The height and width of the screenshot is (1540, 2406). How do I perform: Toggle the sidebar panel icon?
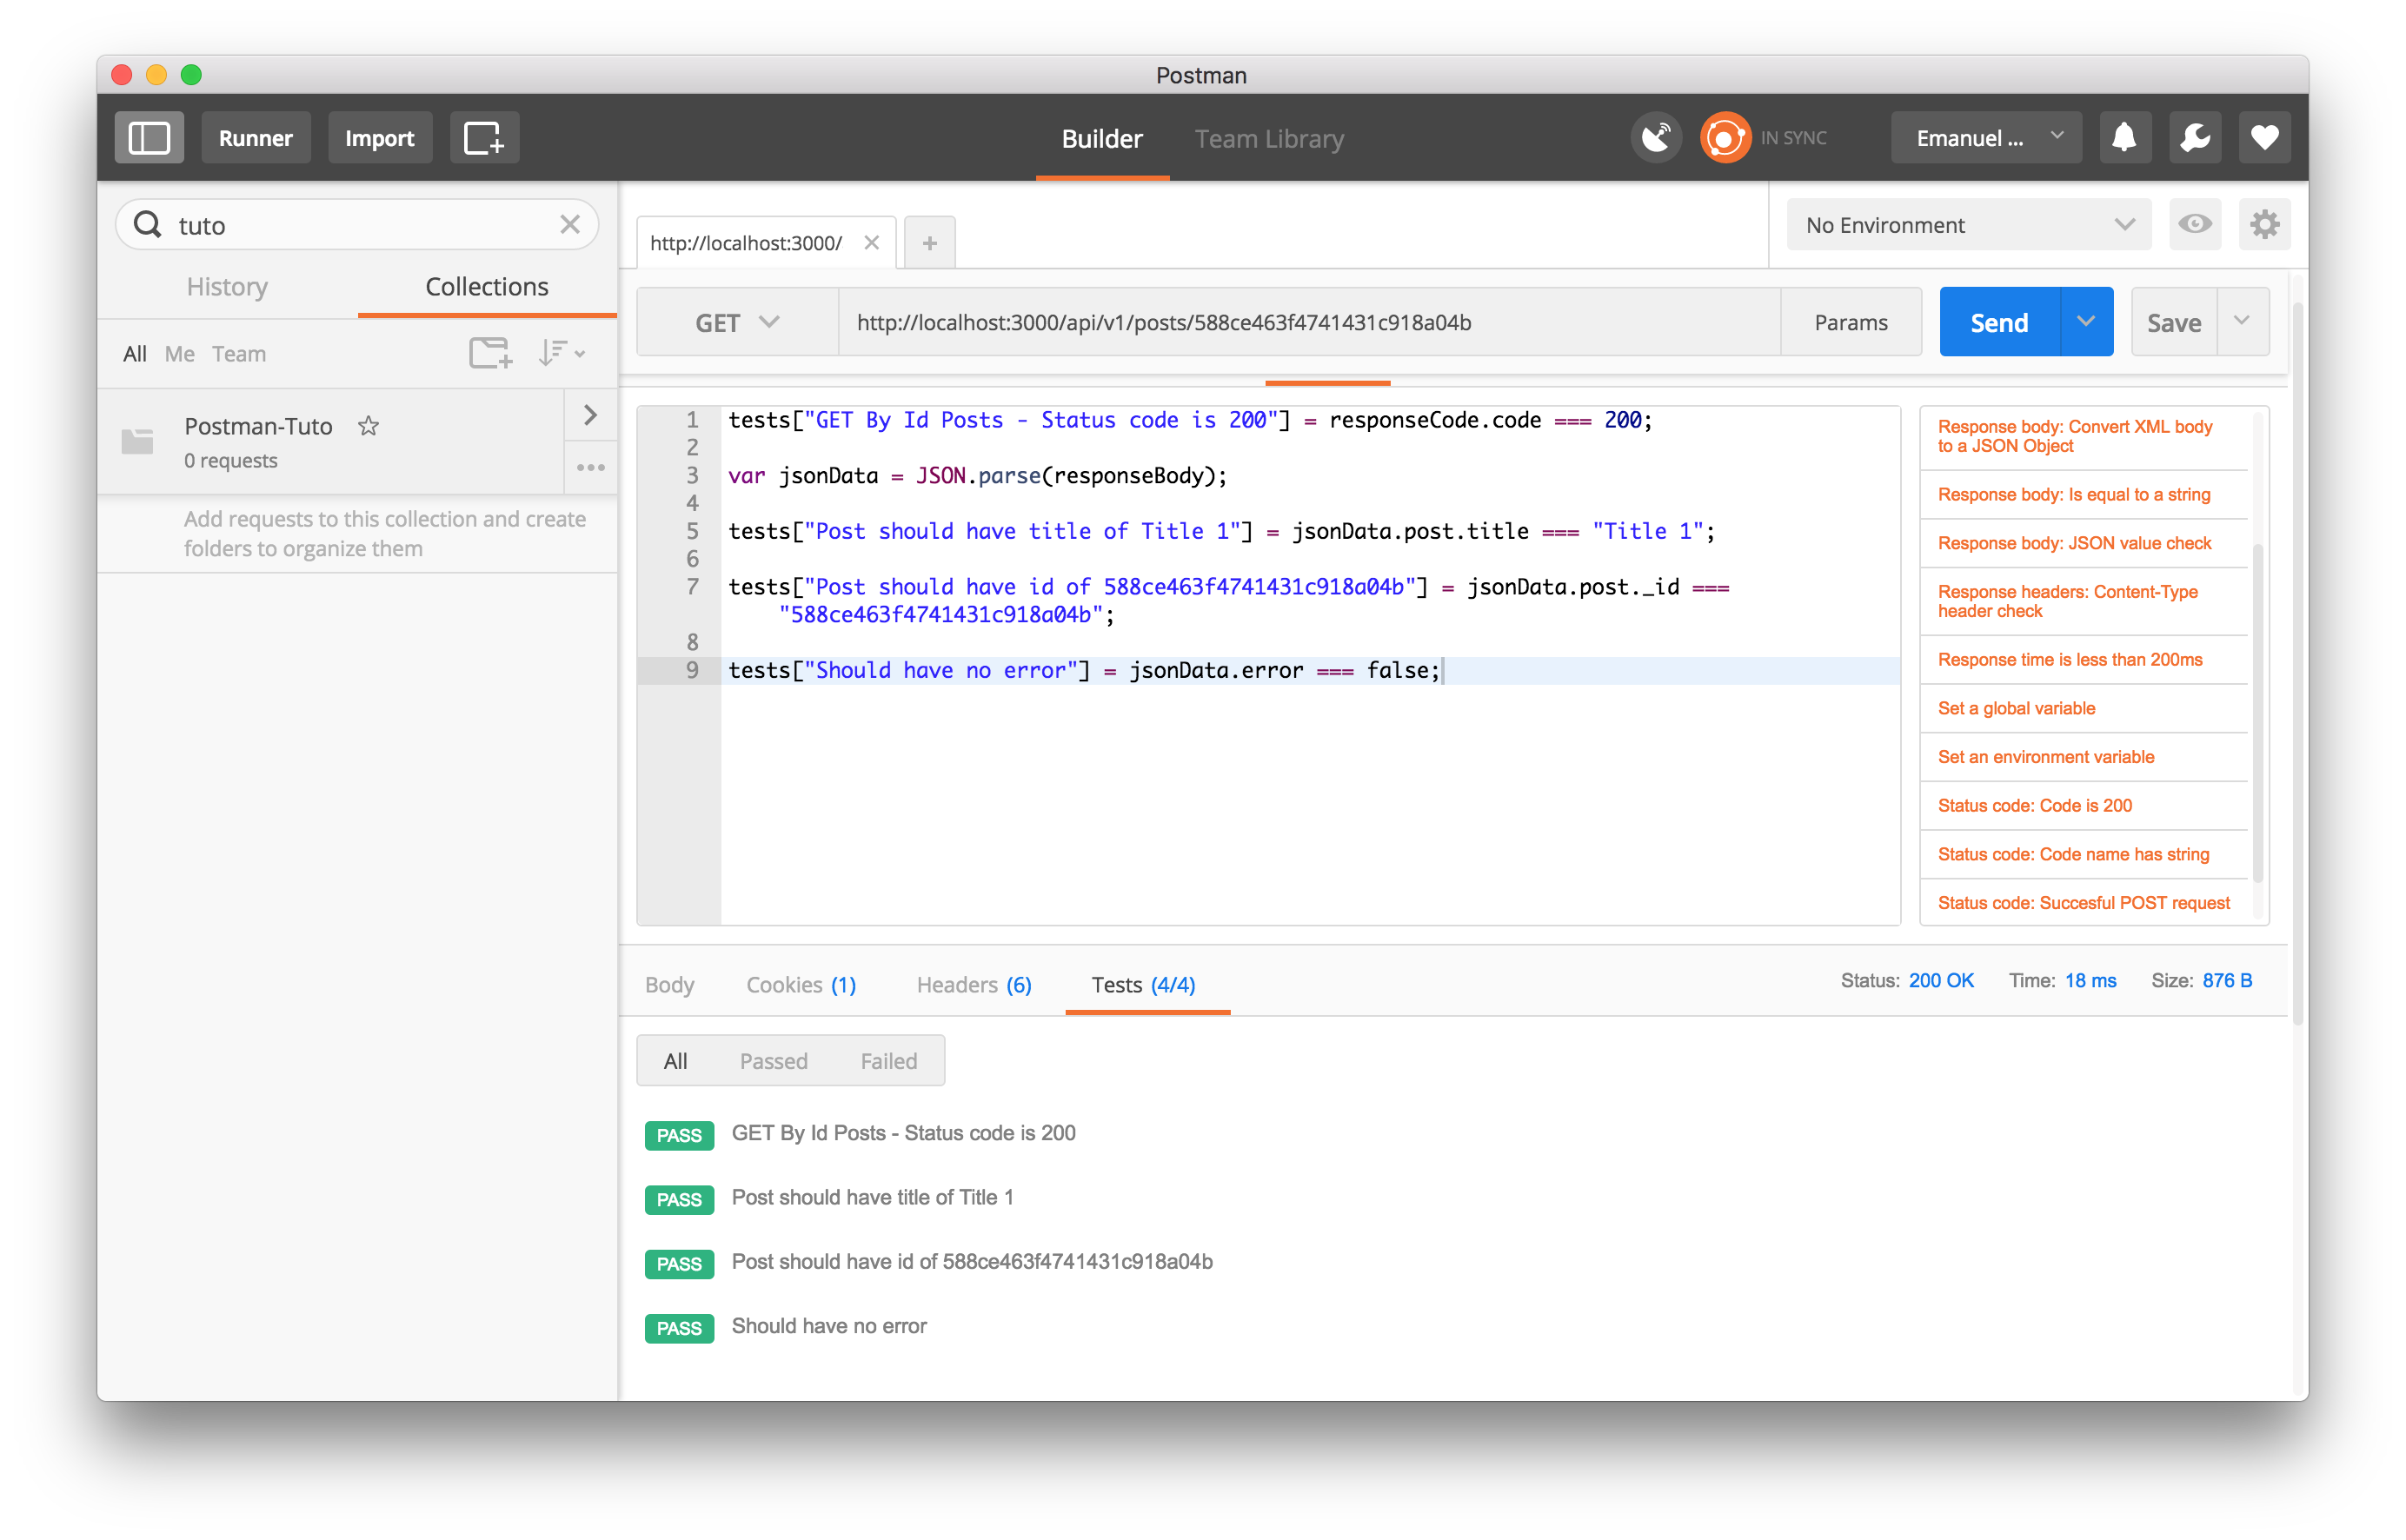click(149, 138)
